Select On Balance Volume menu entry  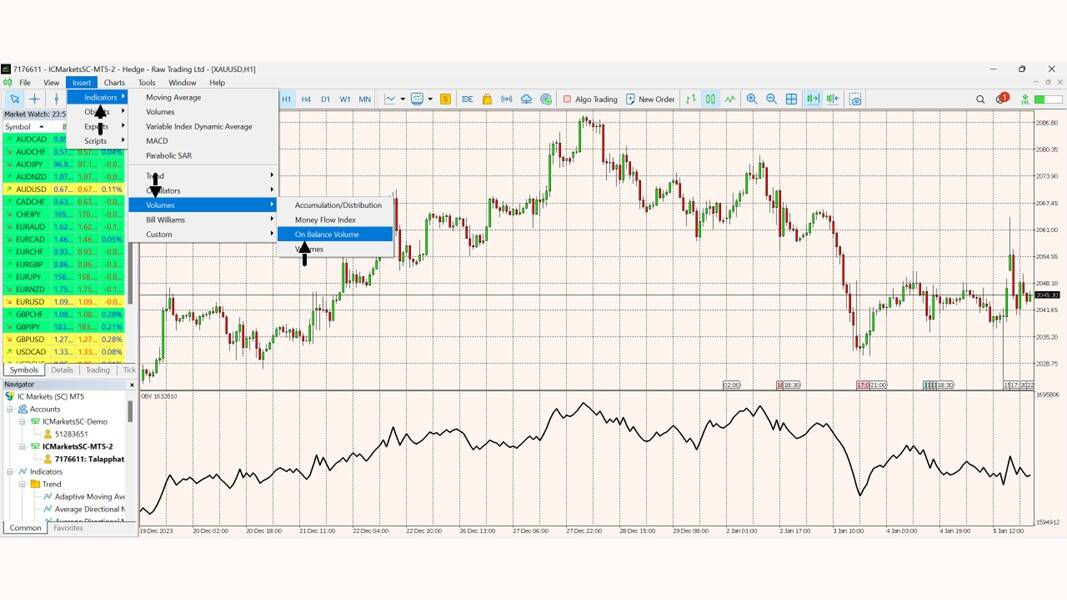pos(326,234)
